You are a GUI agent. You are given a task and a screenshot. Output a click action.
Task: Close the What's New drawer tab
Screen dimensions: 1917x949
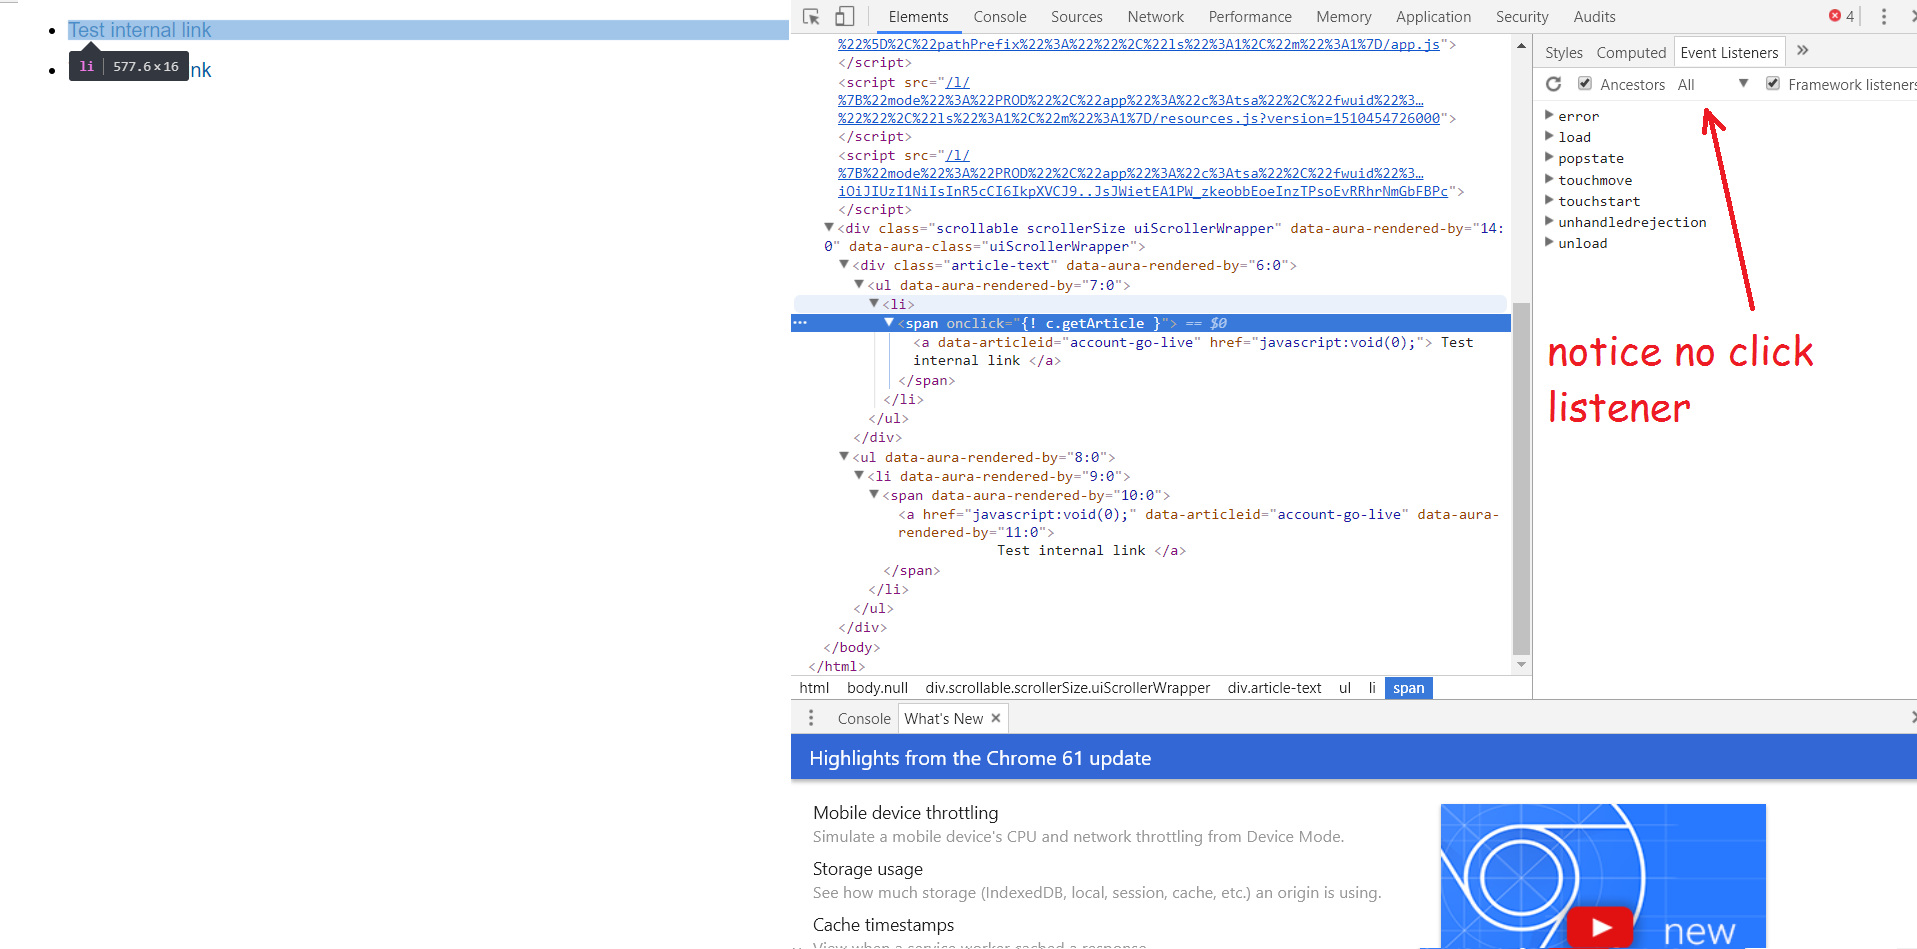[996, 718]
